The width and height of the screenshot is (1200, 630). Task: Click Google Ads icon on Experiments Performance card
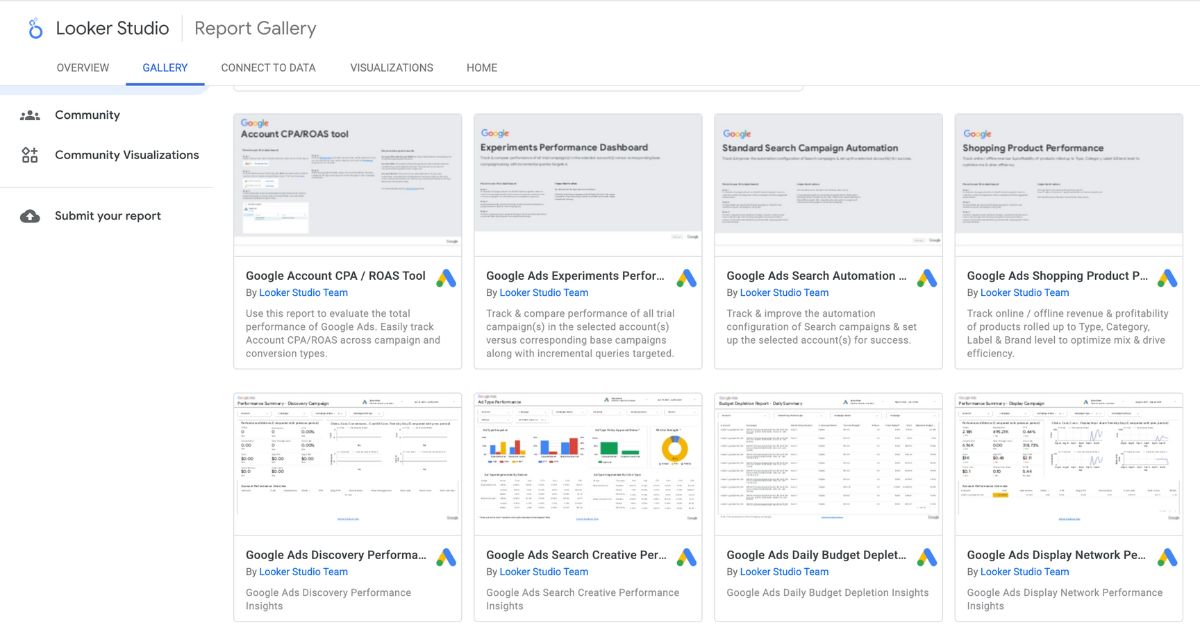pos(686,278)
